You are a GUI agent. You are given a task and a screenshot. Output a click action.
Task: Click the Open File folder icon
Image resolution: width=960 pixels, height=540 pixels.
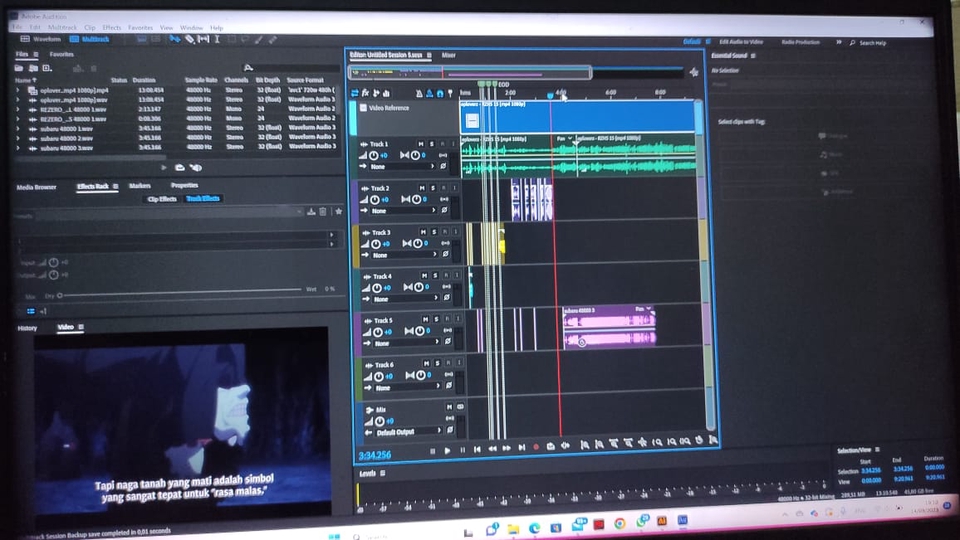coord(19,69)
